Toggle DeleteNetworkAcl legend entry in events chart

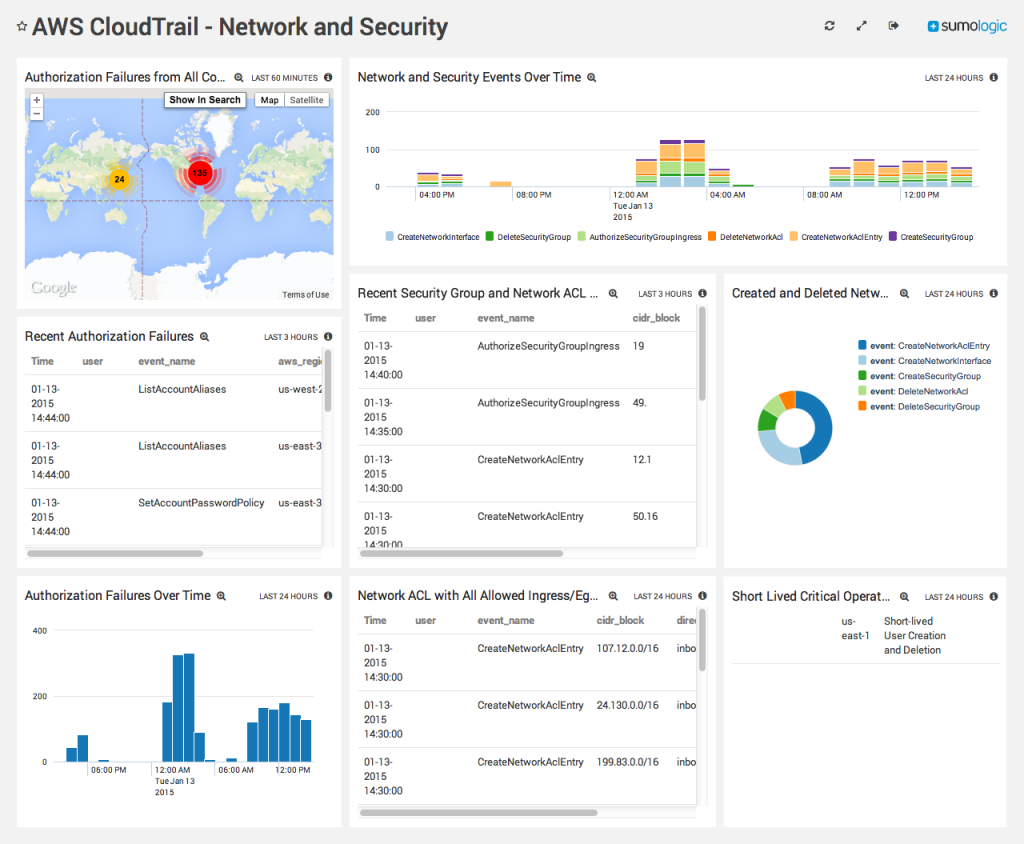745,236
